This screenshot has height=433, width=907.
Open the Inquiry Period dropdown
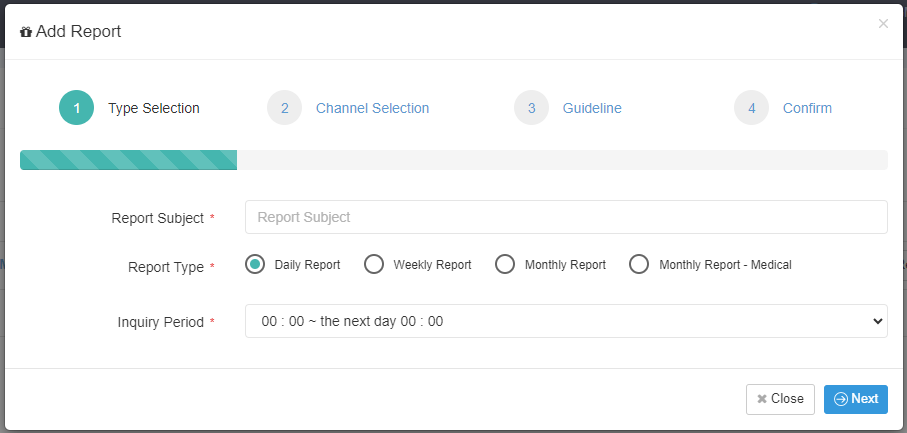[566, 321]
